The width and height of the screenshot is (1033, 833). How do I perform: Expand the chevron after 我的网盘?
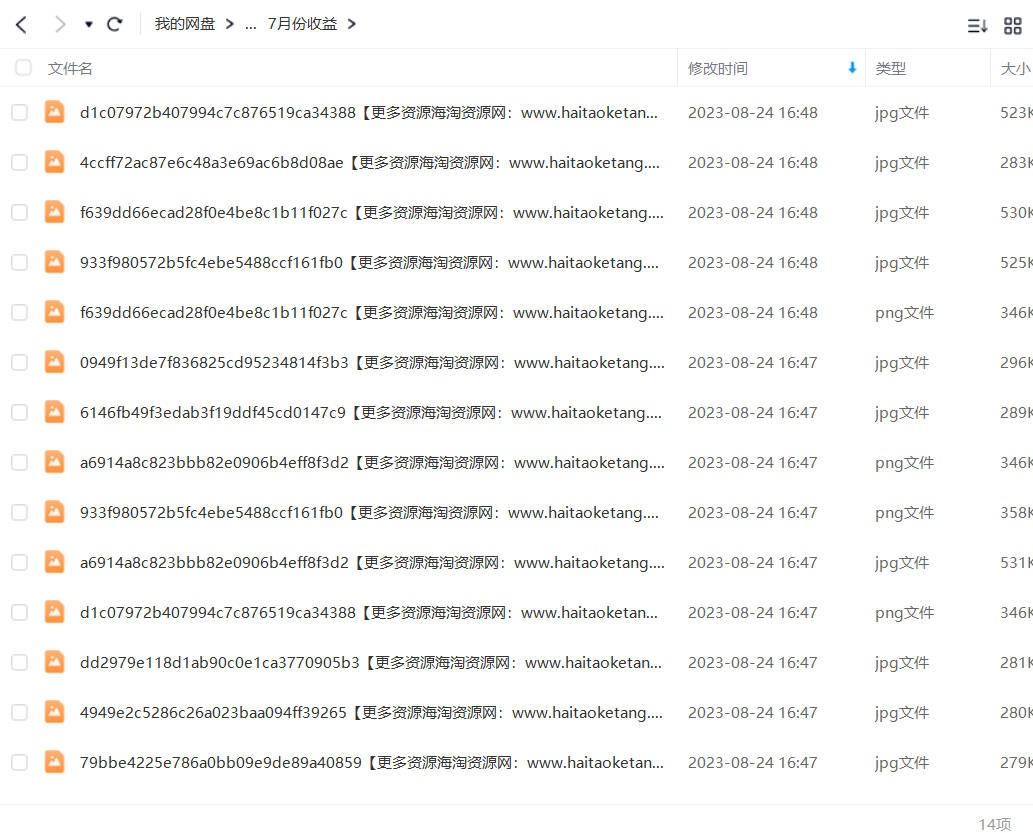(229, 24)
